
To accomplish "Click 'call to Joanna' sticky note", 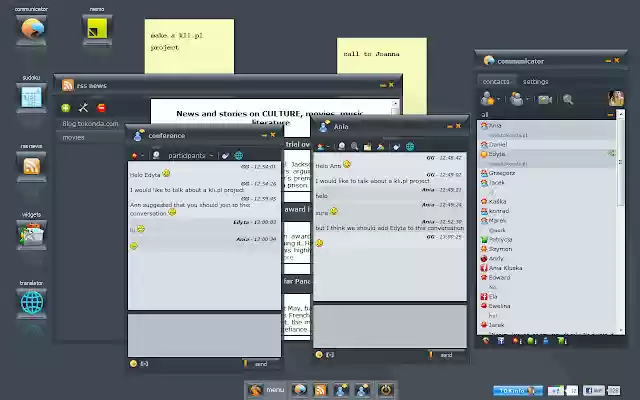I will pyautogui.click(x=382, y=76).
